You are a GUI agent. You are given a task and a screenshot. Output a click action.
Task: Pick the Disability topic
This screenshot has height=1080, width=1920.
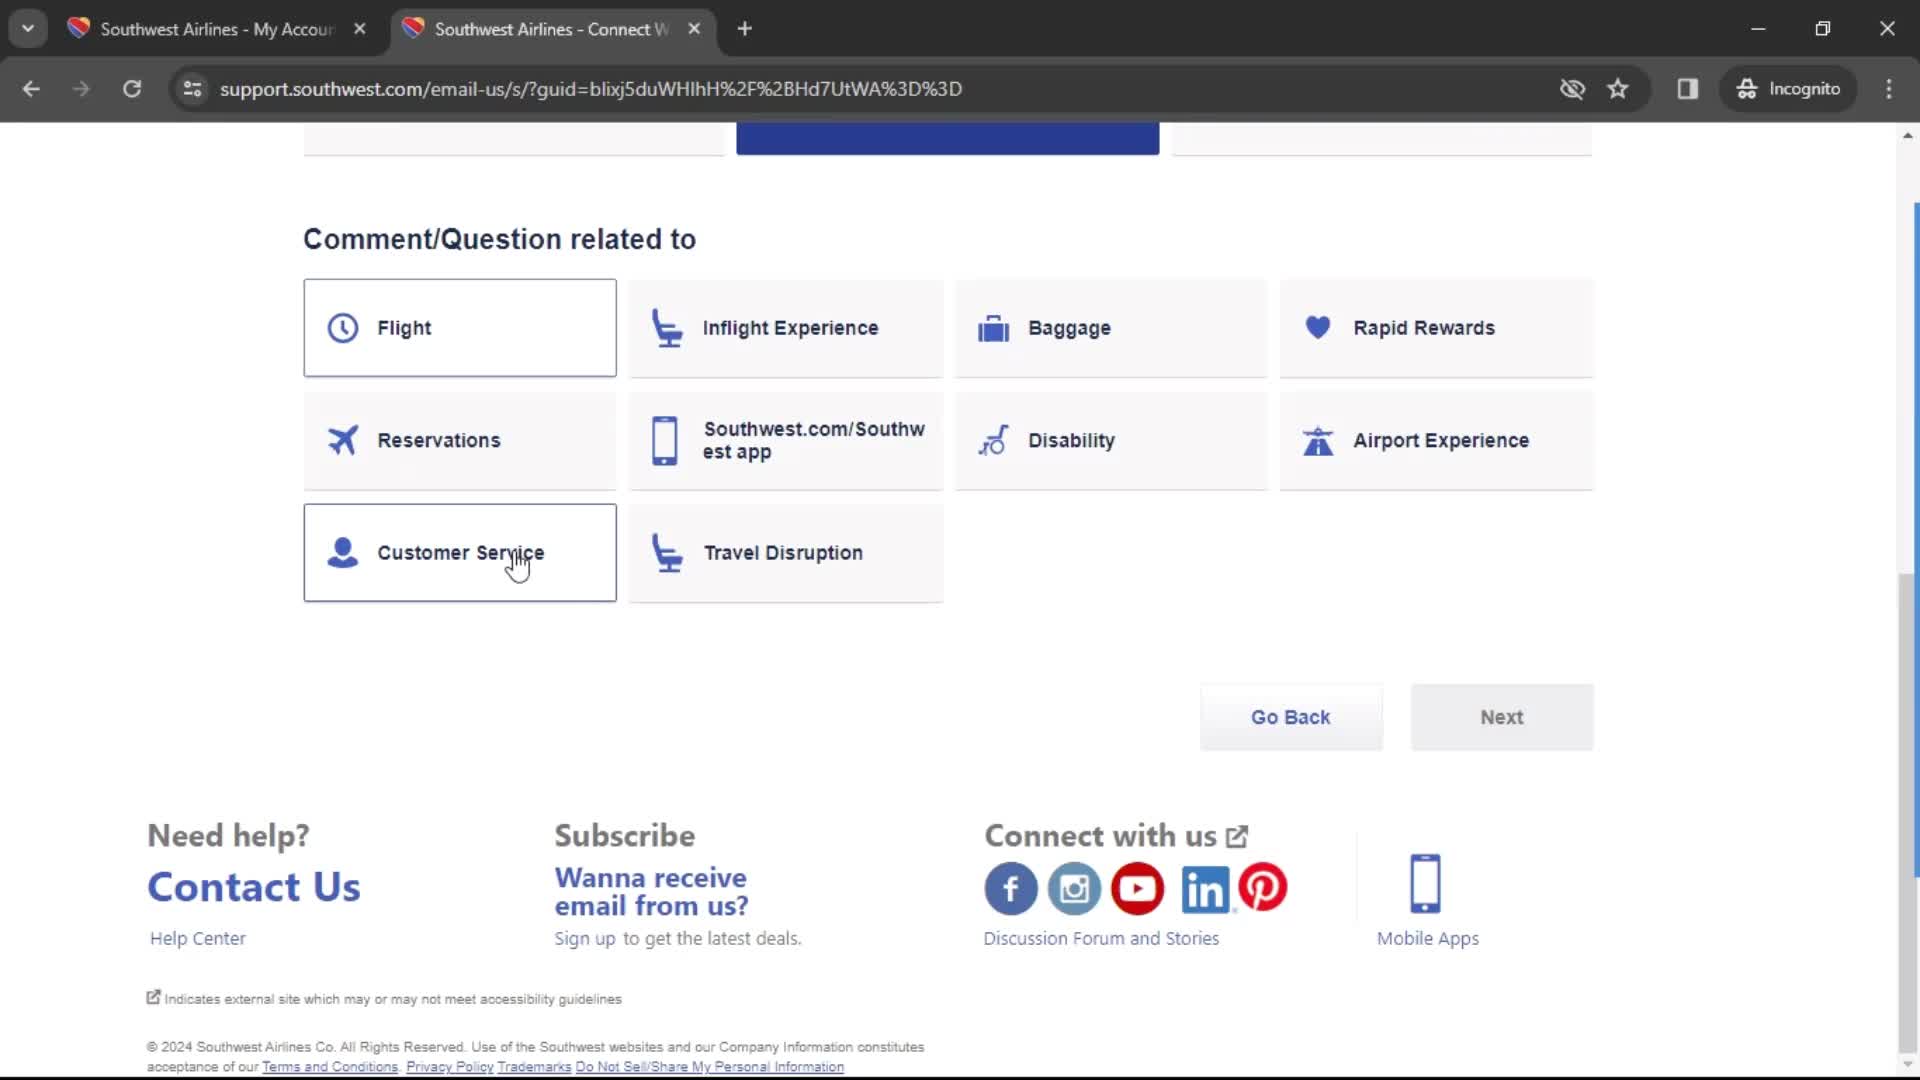pos(1111,440)
